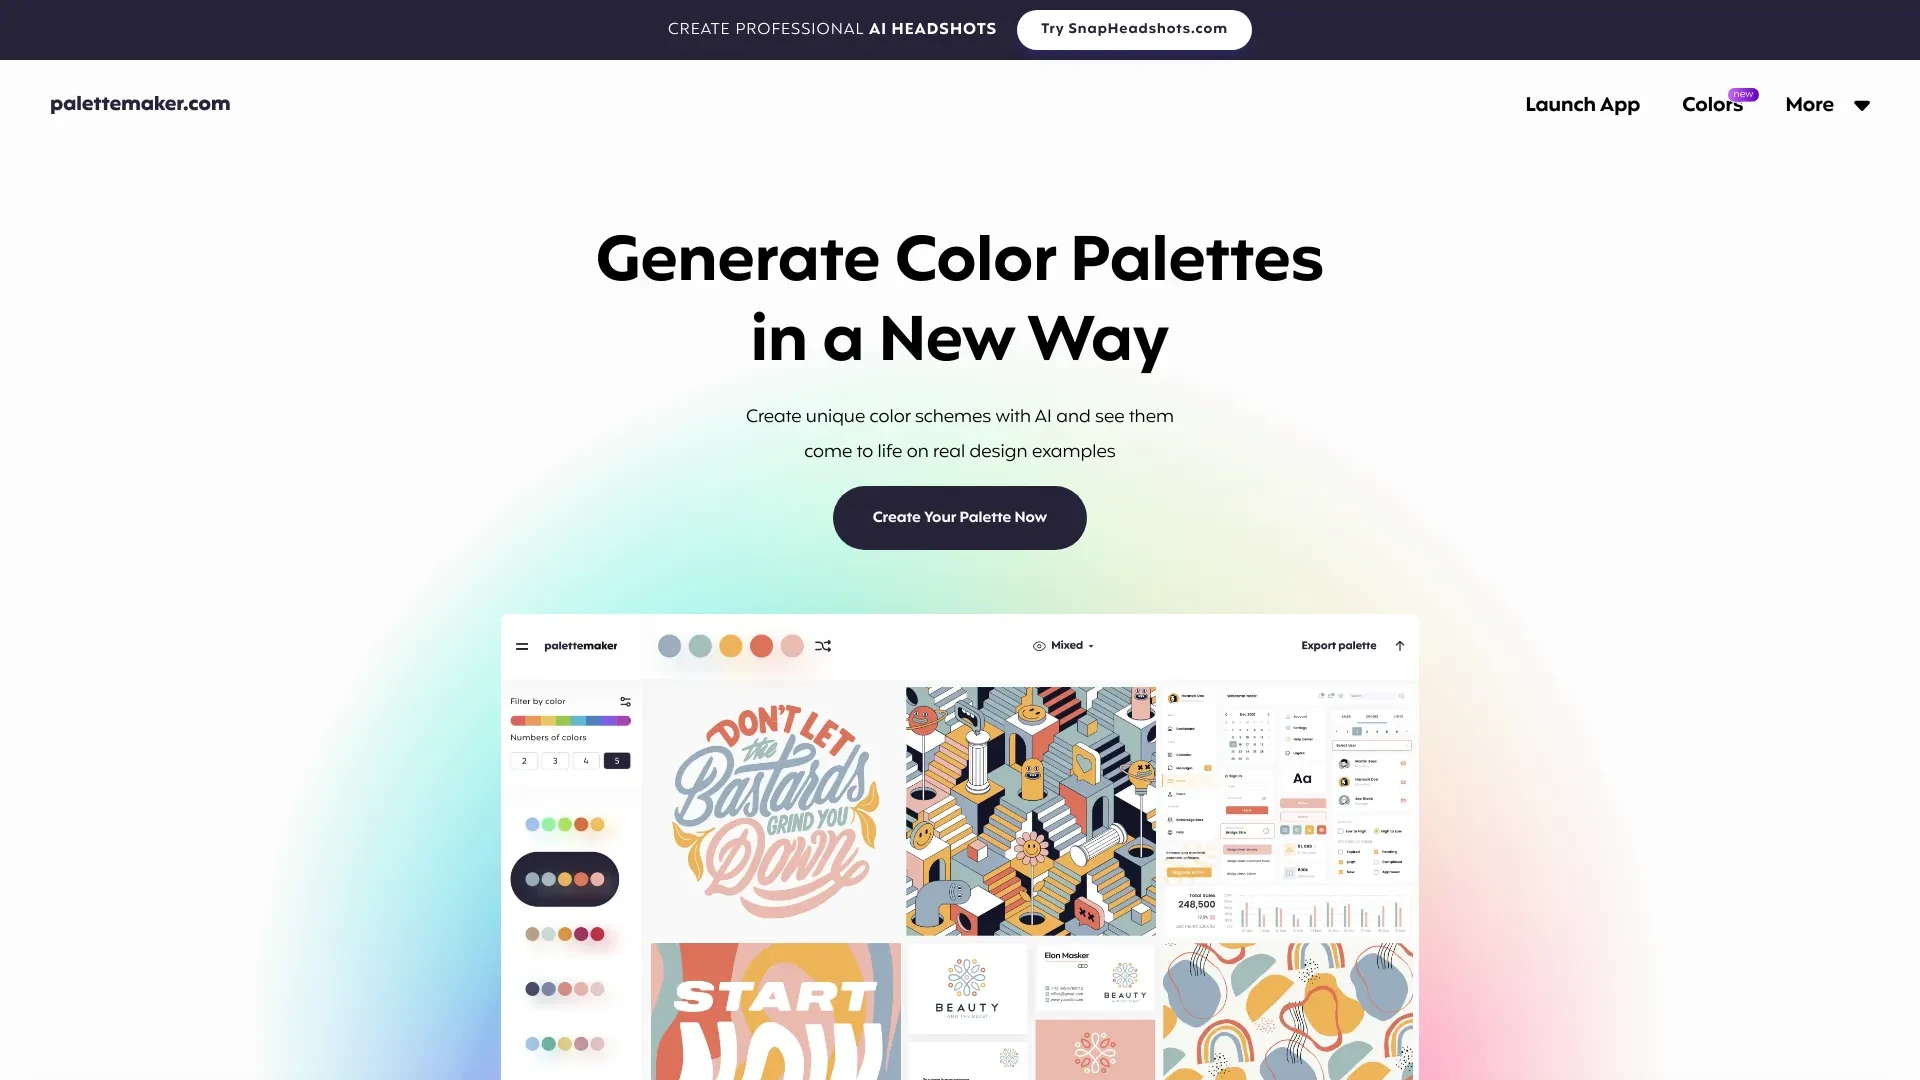The width and height of the screenshot is (1920, 1080).
Task: Click the isometric city design thumbnail
Action: (1029, 811)
